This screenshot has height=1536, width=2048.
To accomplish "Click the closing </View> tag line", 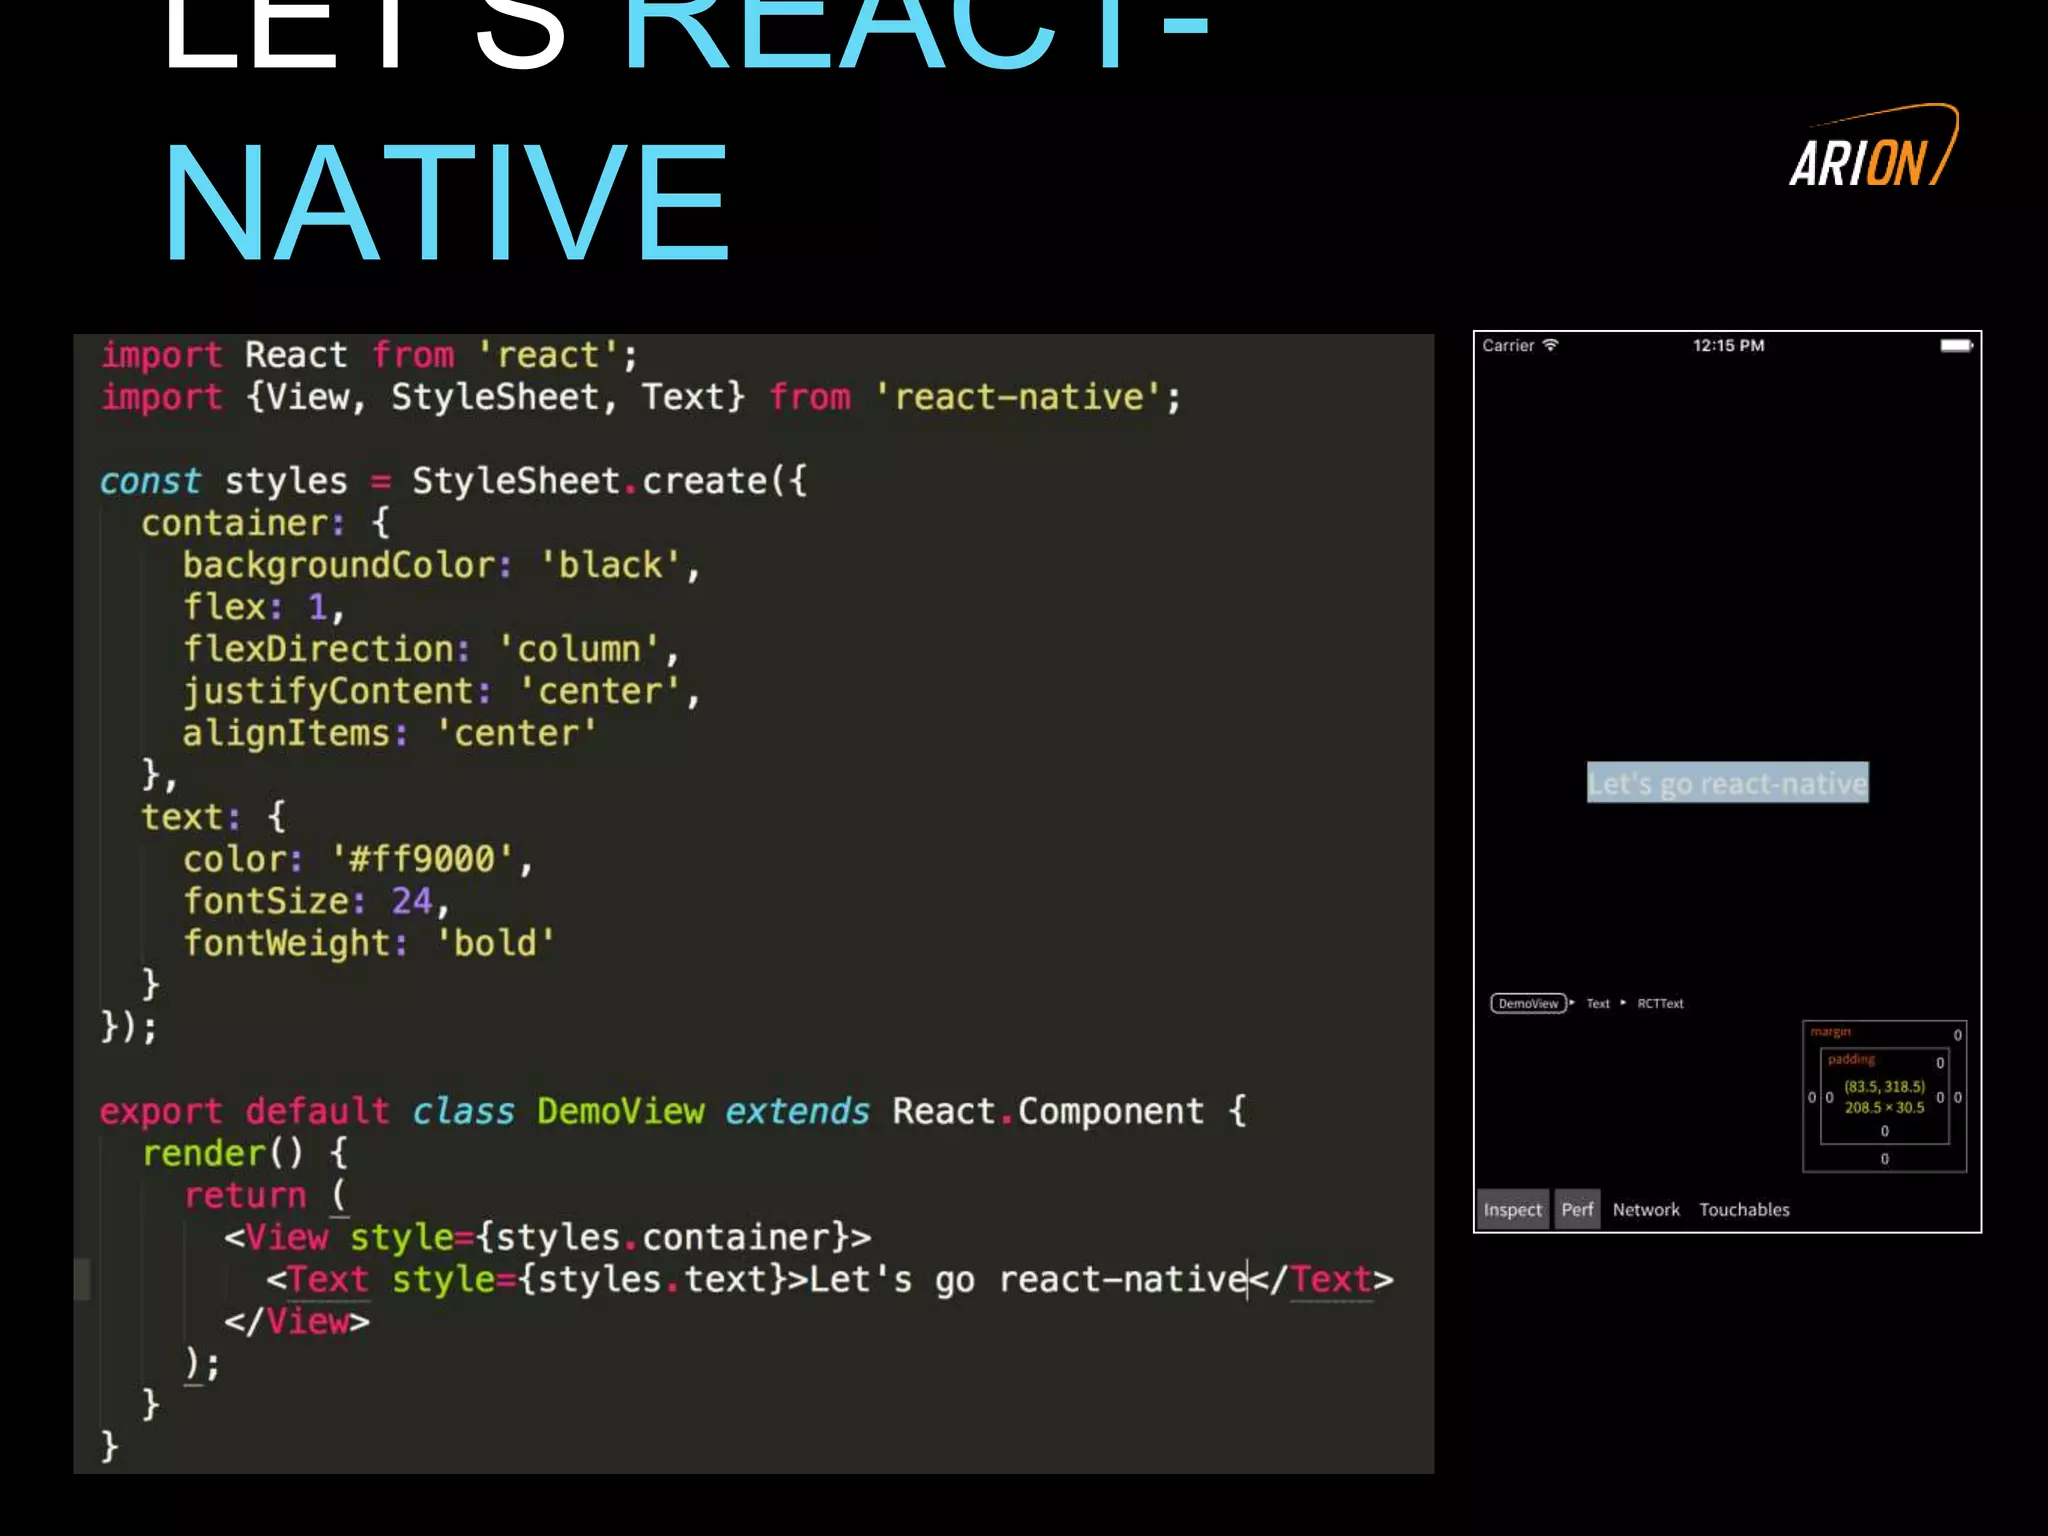I will pos(297,1321).
